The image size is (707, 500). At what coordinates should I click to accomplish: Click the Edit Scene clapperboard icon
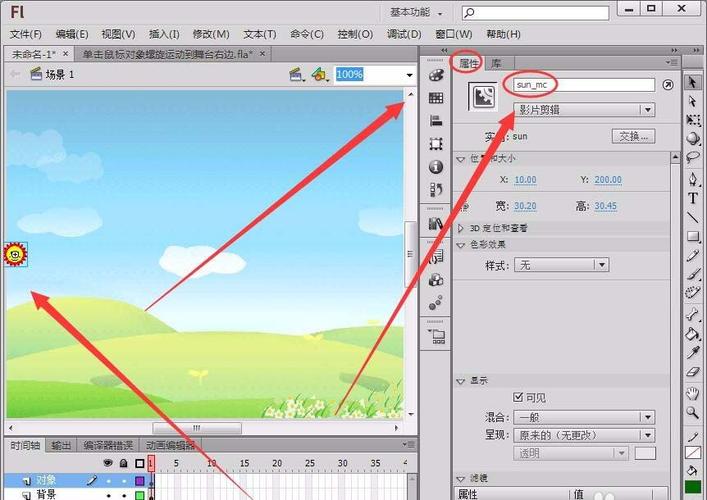click(x=296, y=74)
